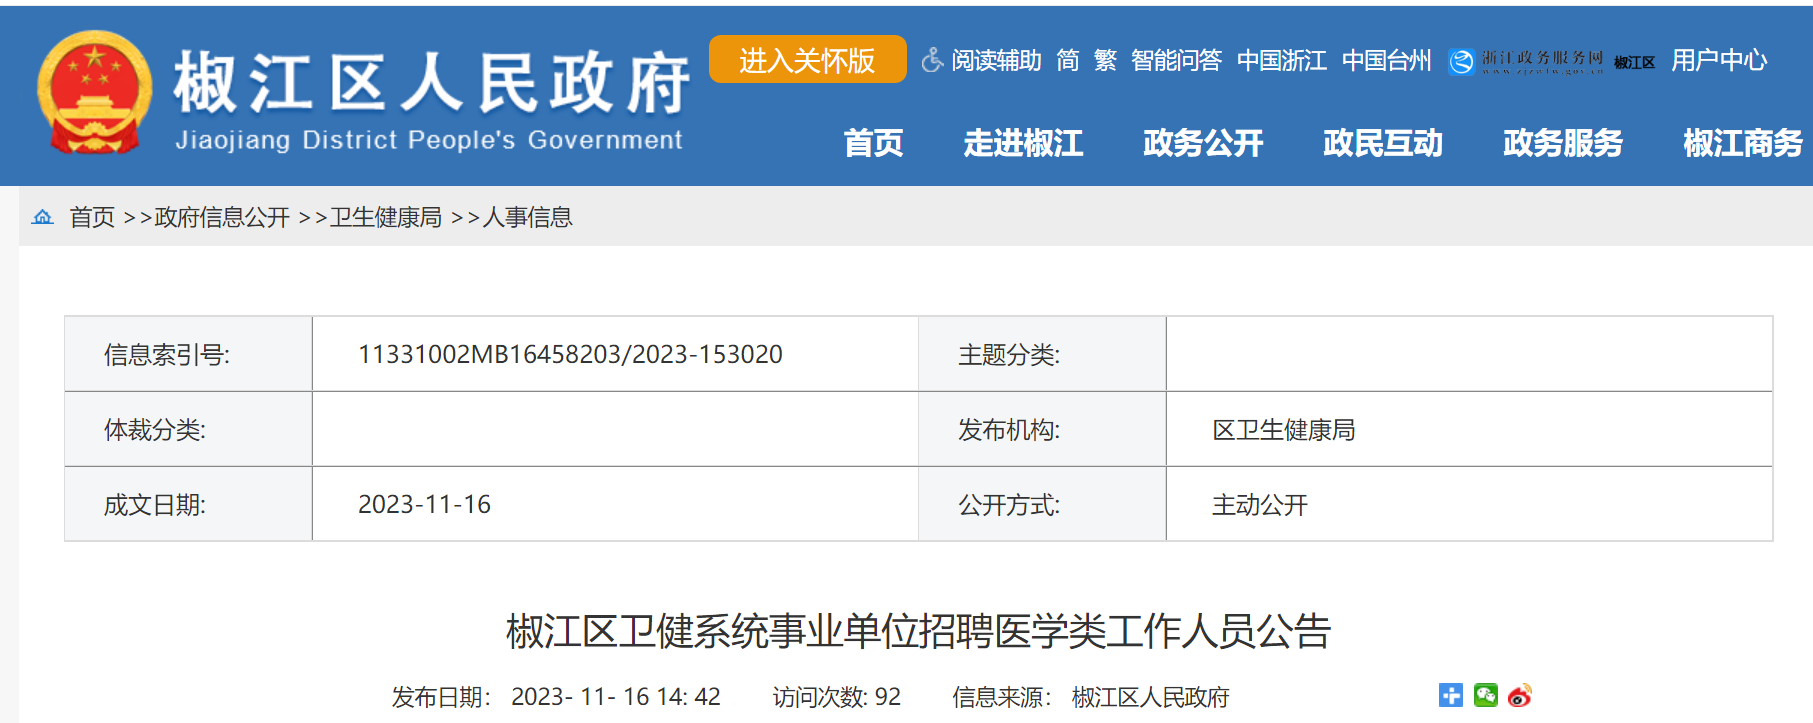Click the national emblem logo
Screen dimensions: 1813x723
(94, 93)
